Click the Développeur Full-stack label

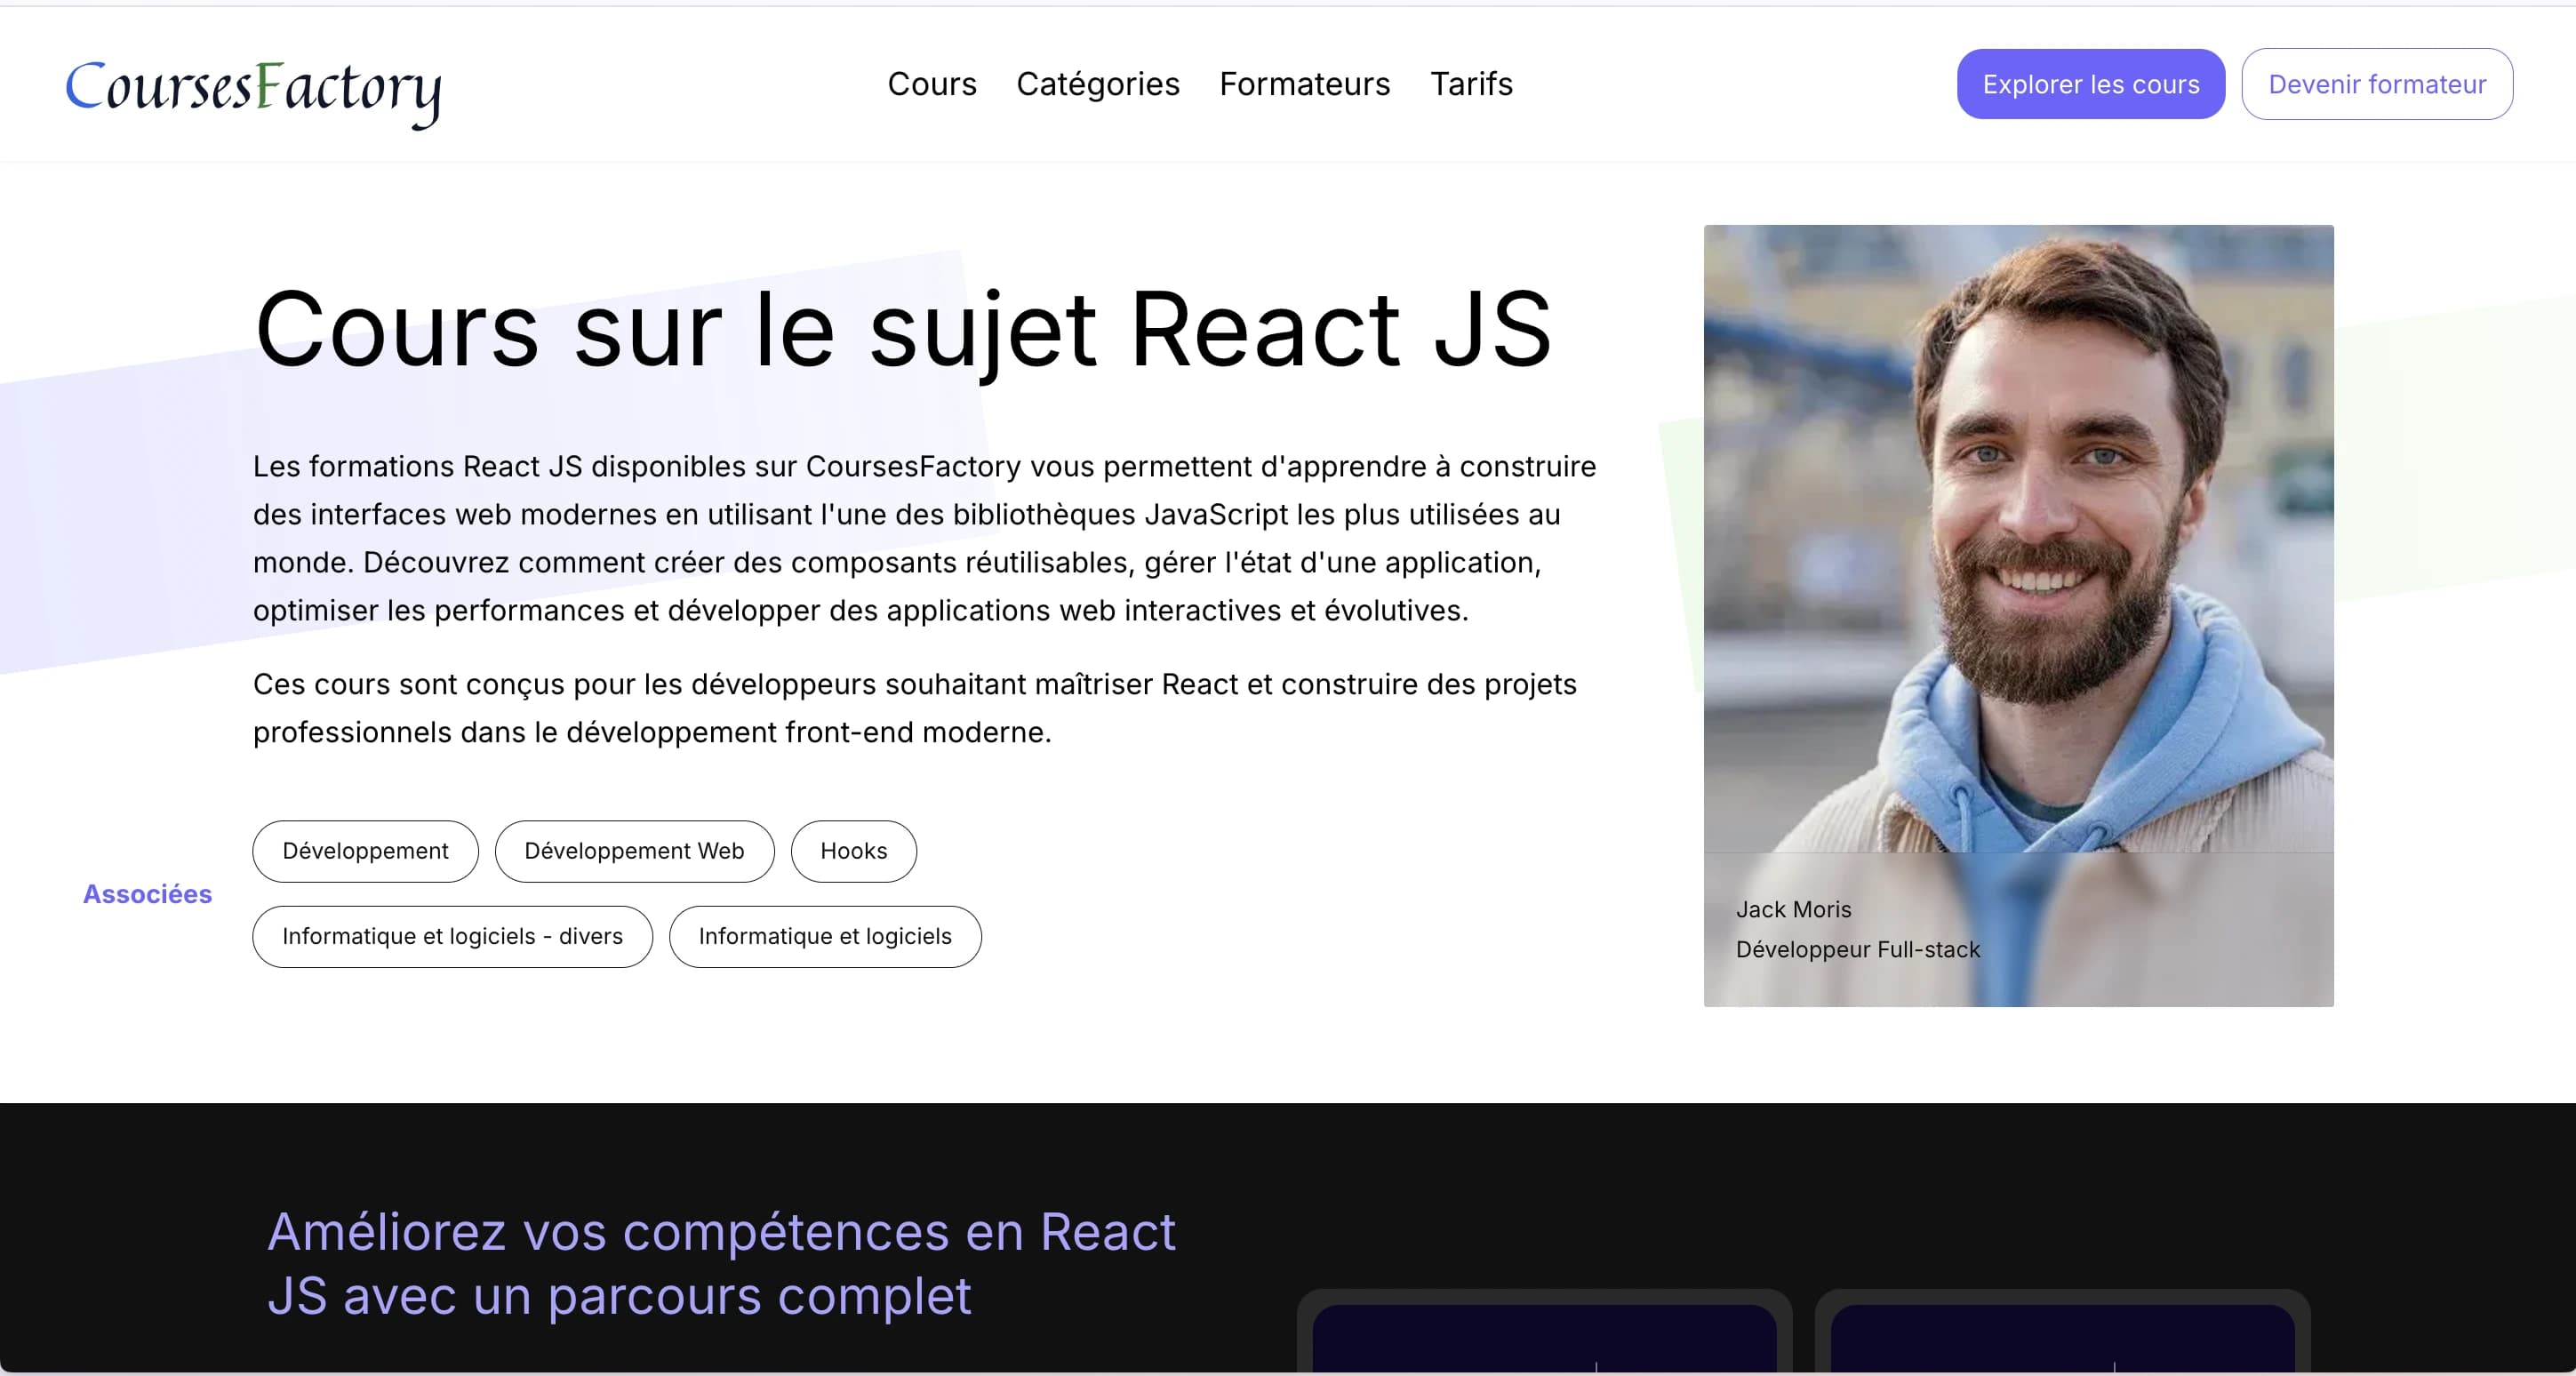[x=1857, y=950]
